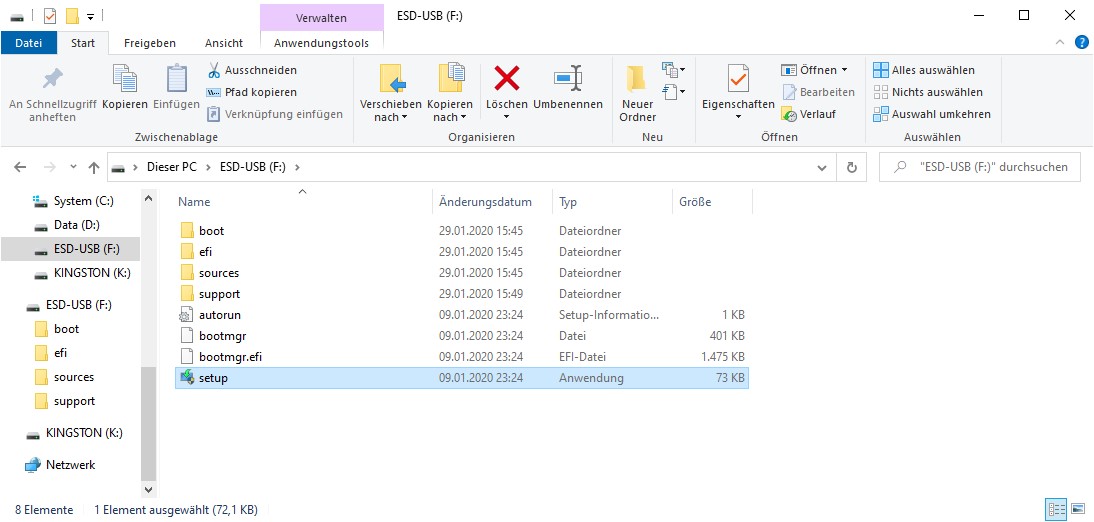This screenshot has width=1094, height=522.
Task: Go up one folder level
Action: [94, 167]
